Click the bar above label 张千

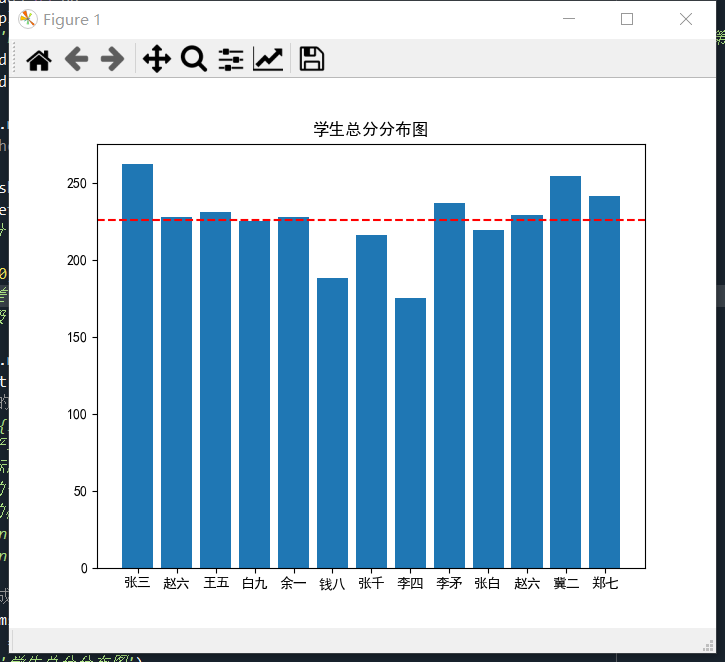click(x=371, y=401)
